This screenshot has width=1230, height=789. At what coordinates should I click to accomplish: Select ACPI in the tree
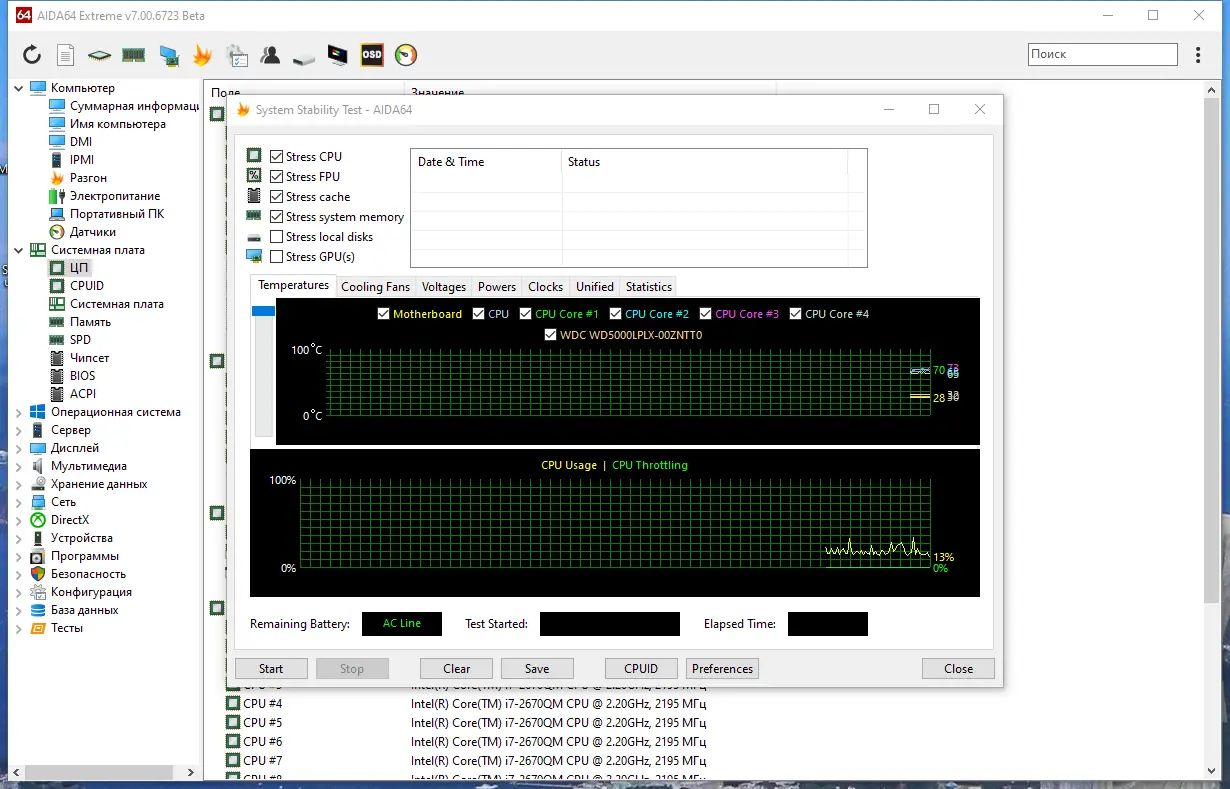click(x=83, y=394)
